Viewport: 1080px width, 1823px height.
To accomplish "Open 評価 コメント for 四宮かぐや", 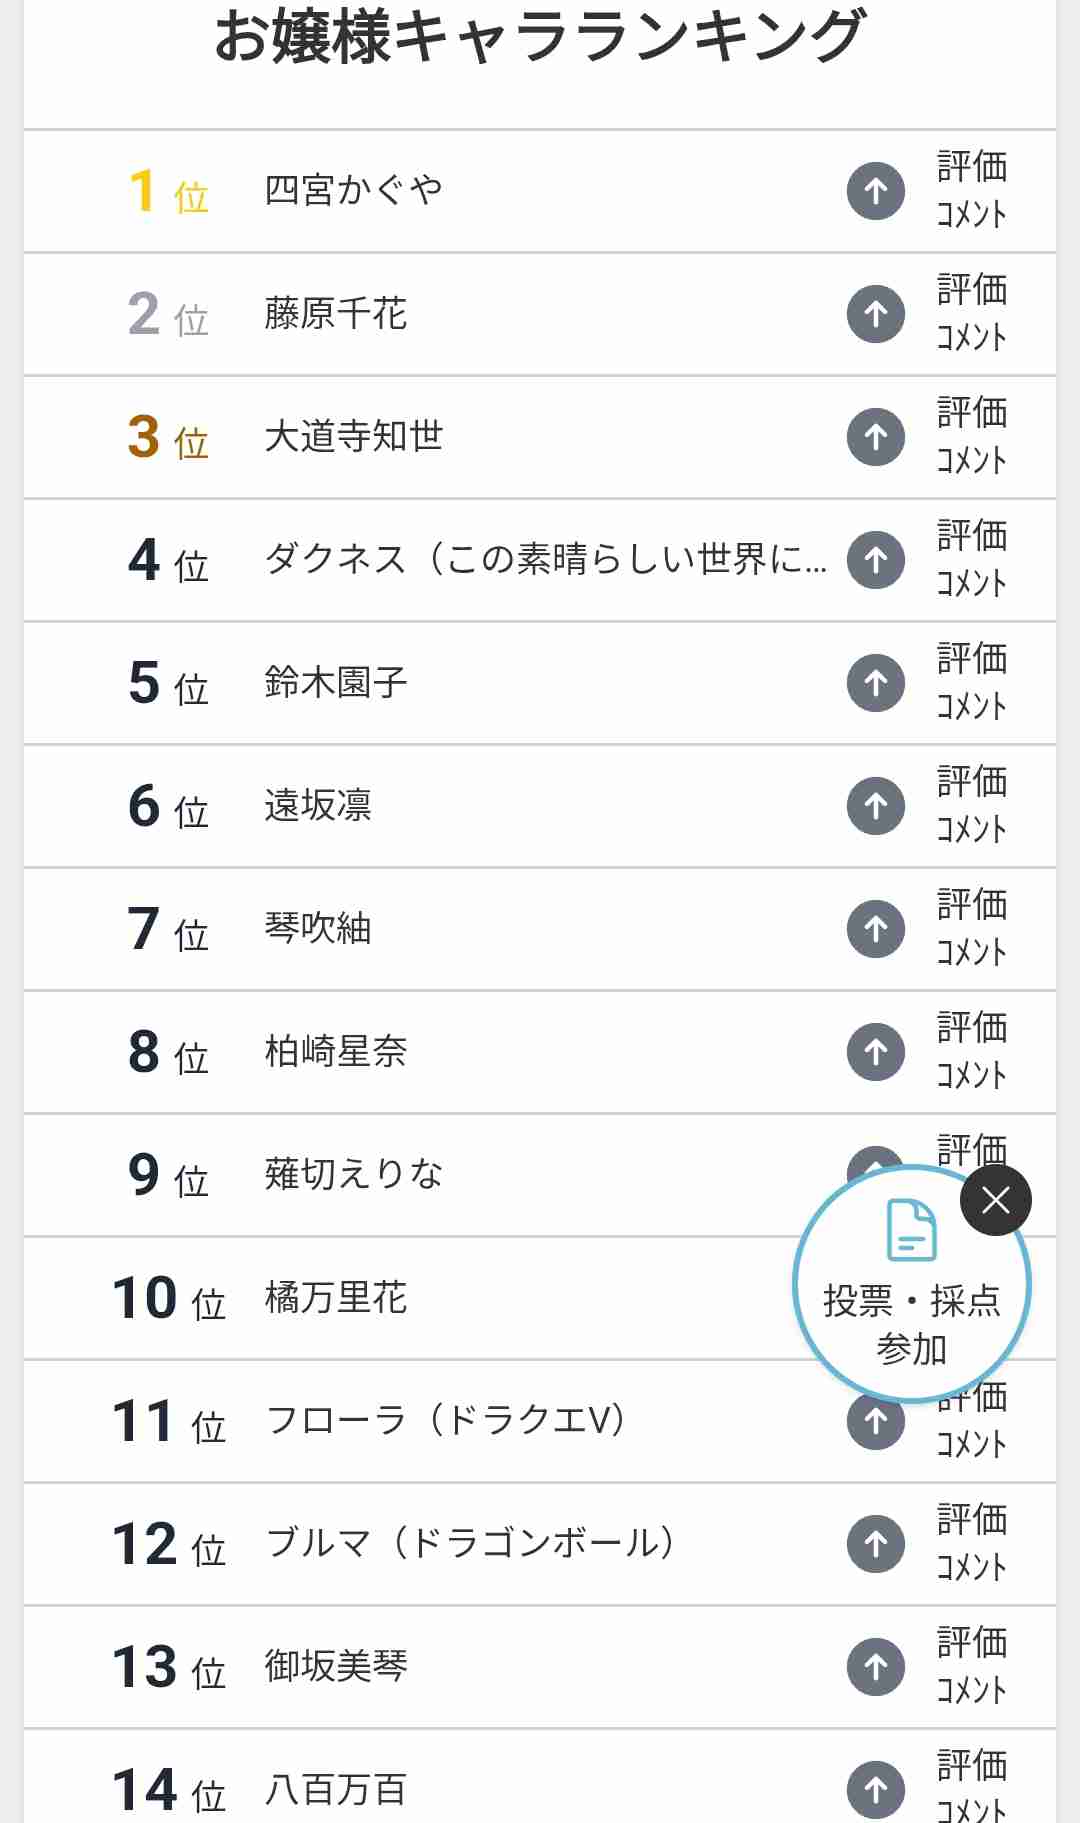I will [x=971, y=190].
